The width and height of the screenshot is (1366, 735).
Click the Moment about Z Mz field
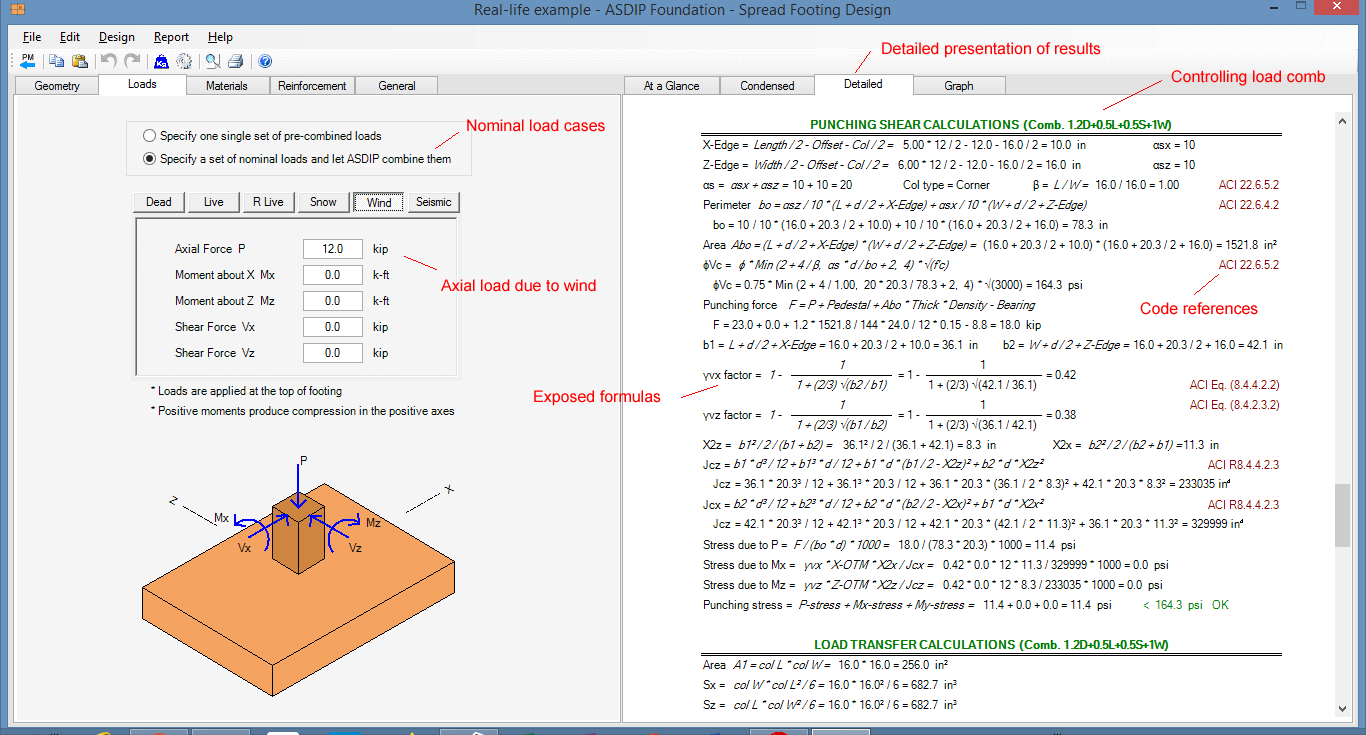pyautogui.click(x=333, y=301)
